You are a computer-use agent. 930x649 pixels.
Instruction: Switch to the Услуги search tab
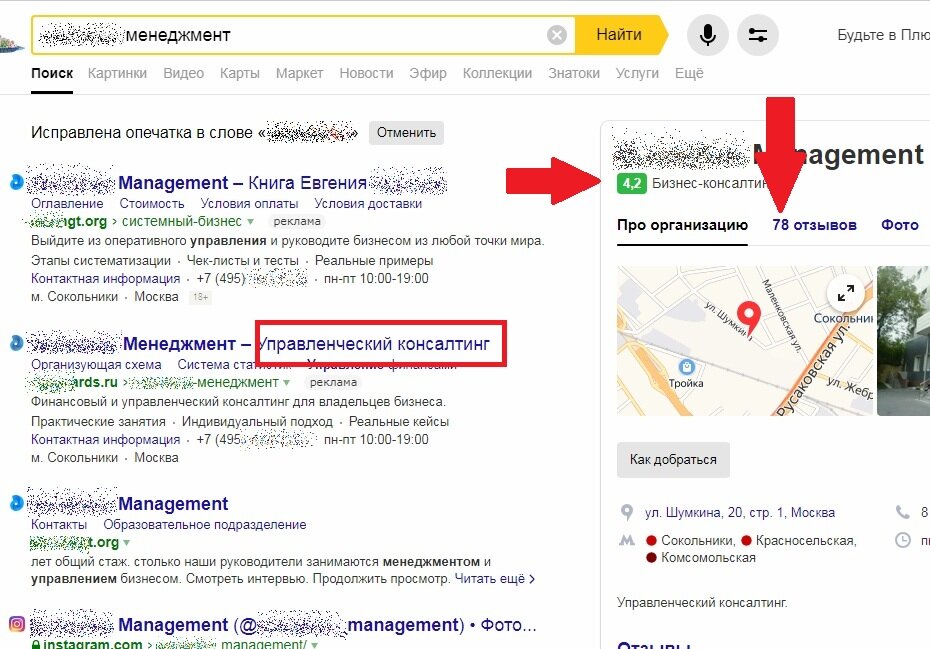pos(637,73)
